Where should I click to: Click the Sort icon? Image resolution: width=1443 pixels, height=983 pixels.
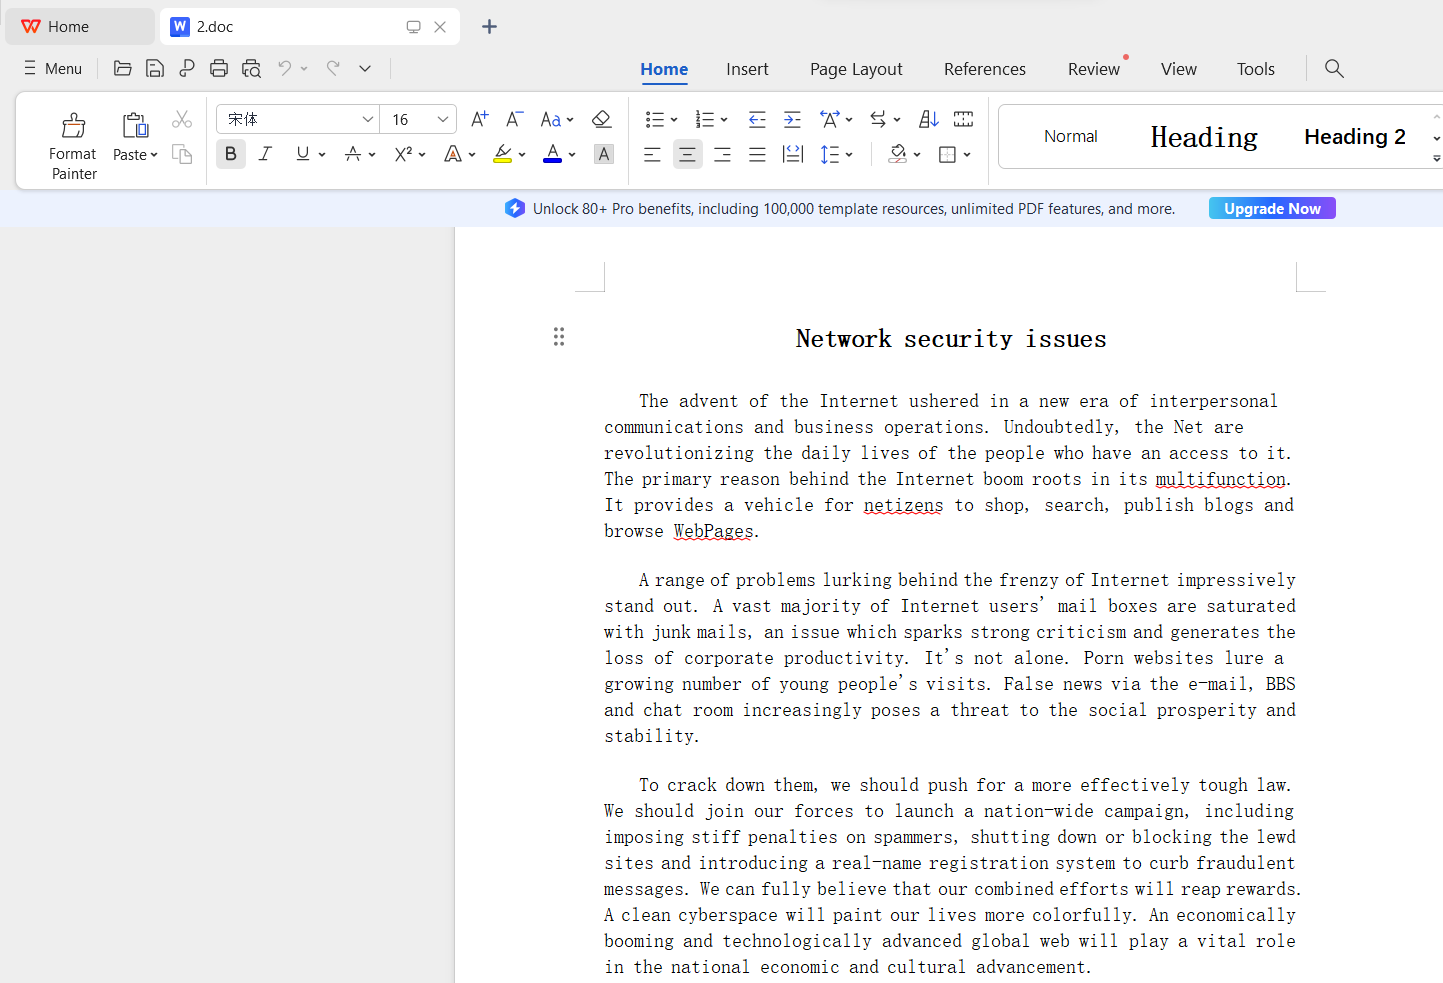click(929, 119)
